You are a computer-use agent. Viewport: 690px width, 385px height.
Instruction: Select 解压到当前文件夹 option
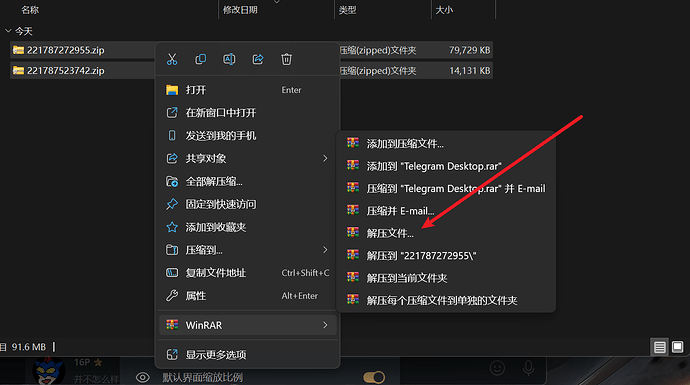click(x=446, y=278)
